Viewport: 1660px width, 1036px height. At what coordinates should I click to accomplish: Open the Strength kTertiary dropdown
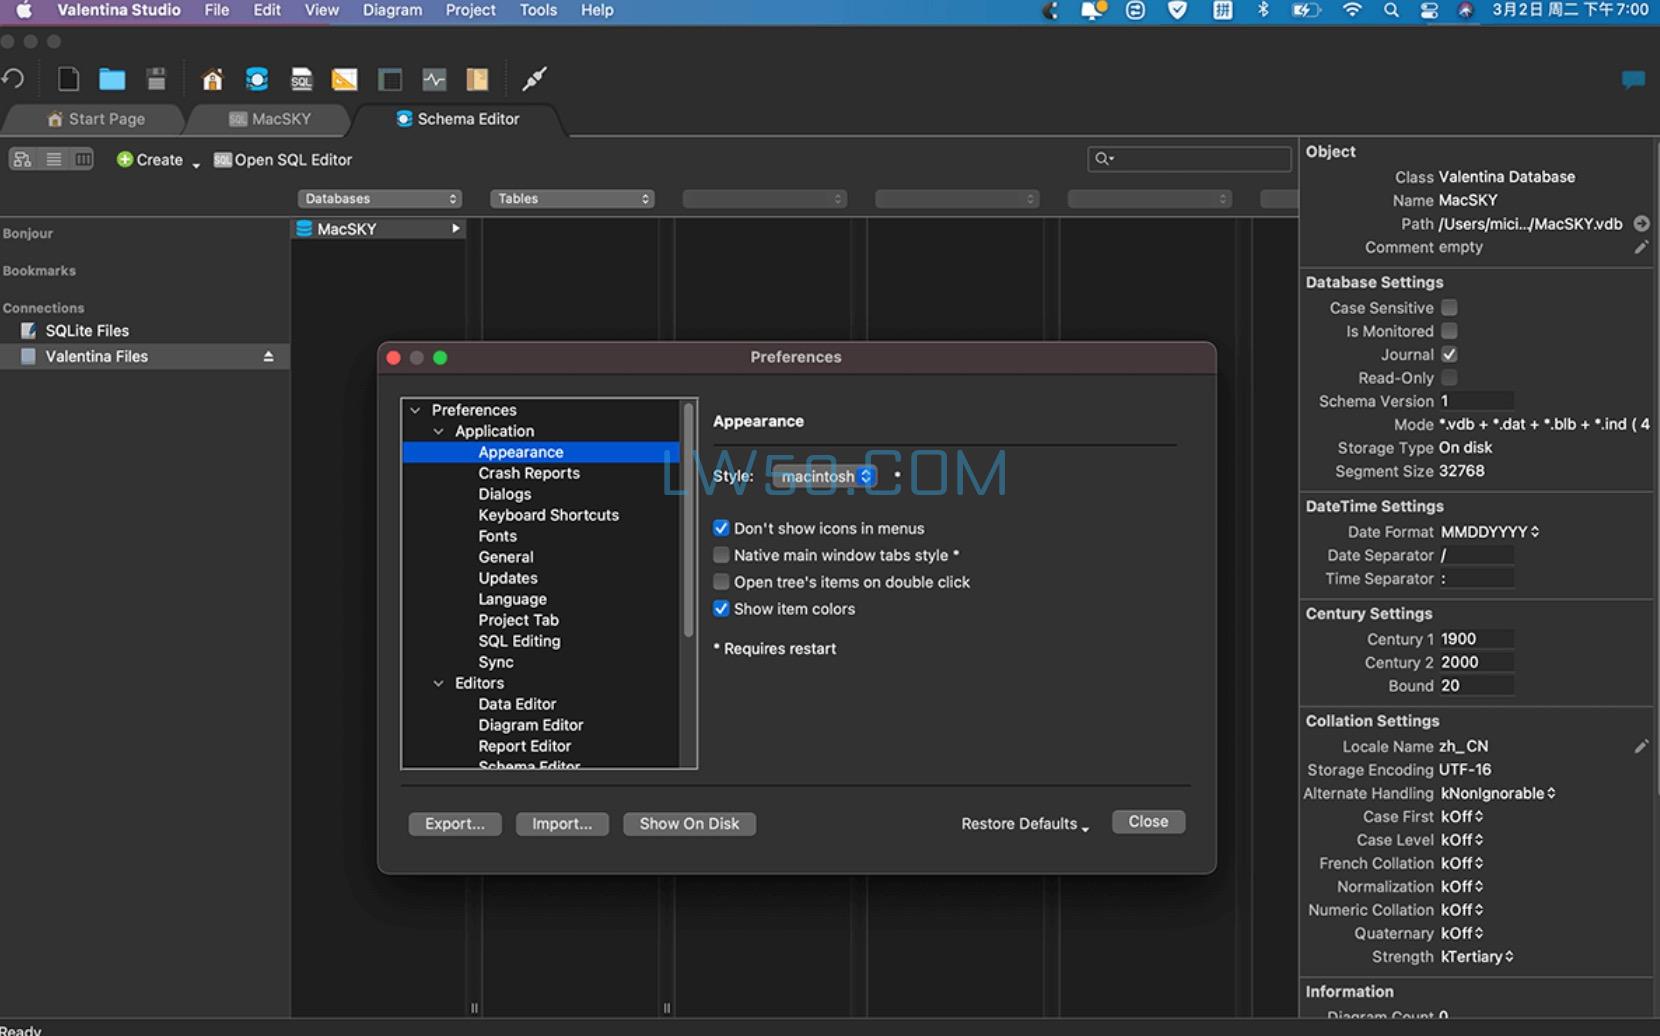(1477, 957)
